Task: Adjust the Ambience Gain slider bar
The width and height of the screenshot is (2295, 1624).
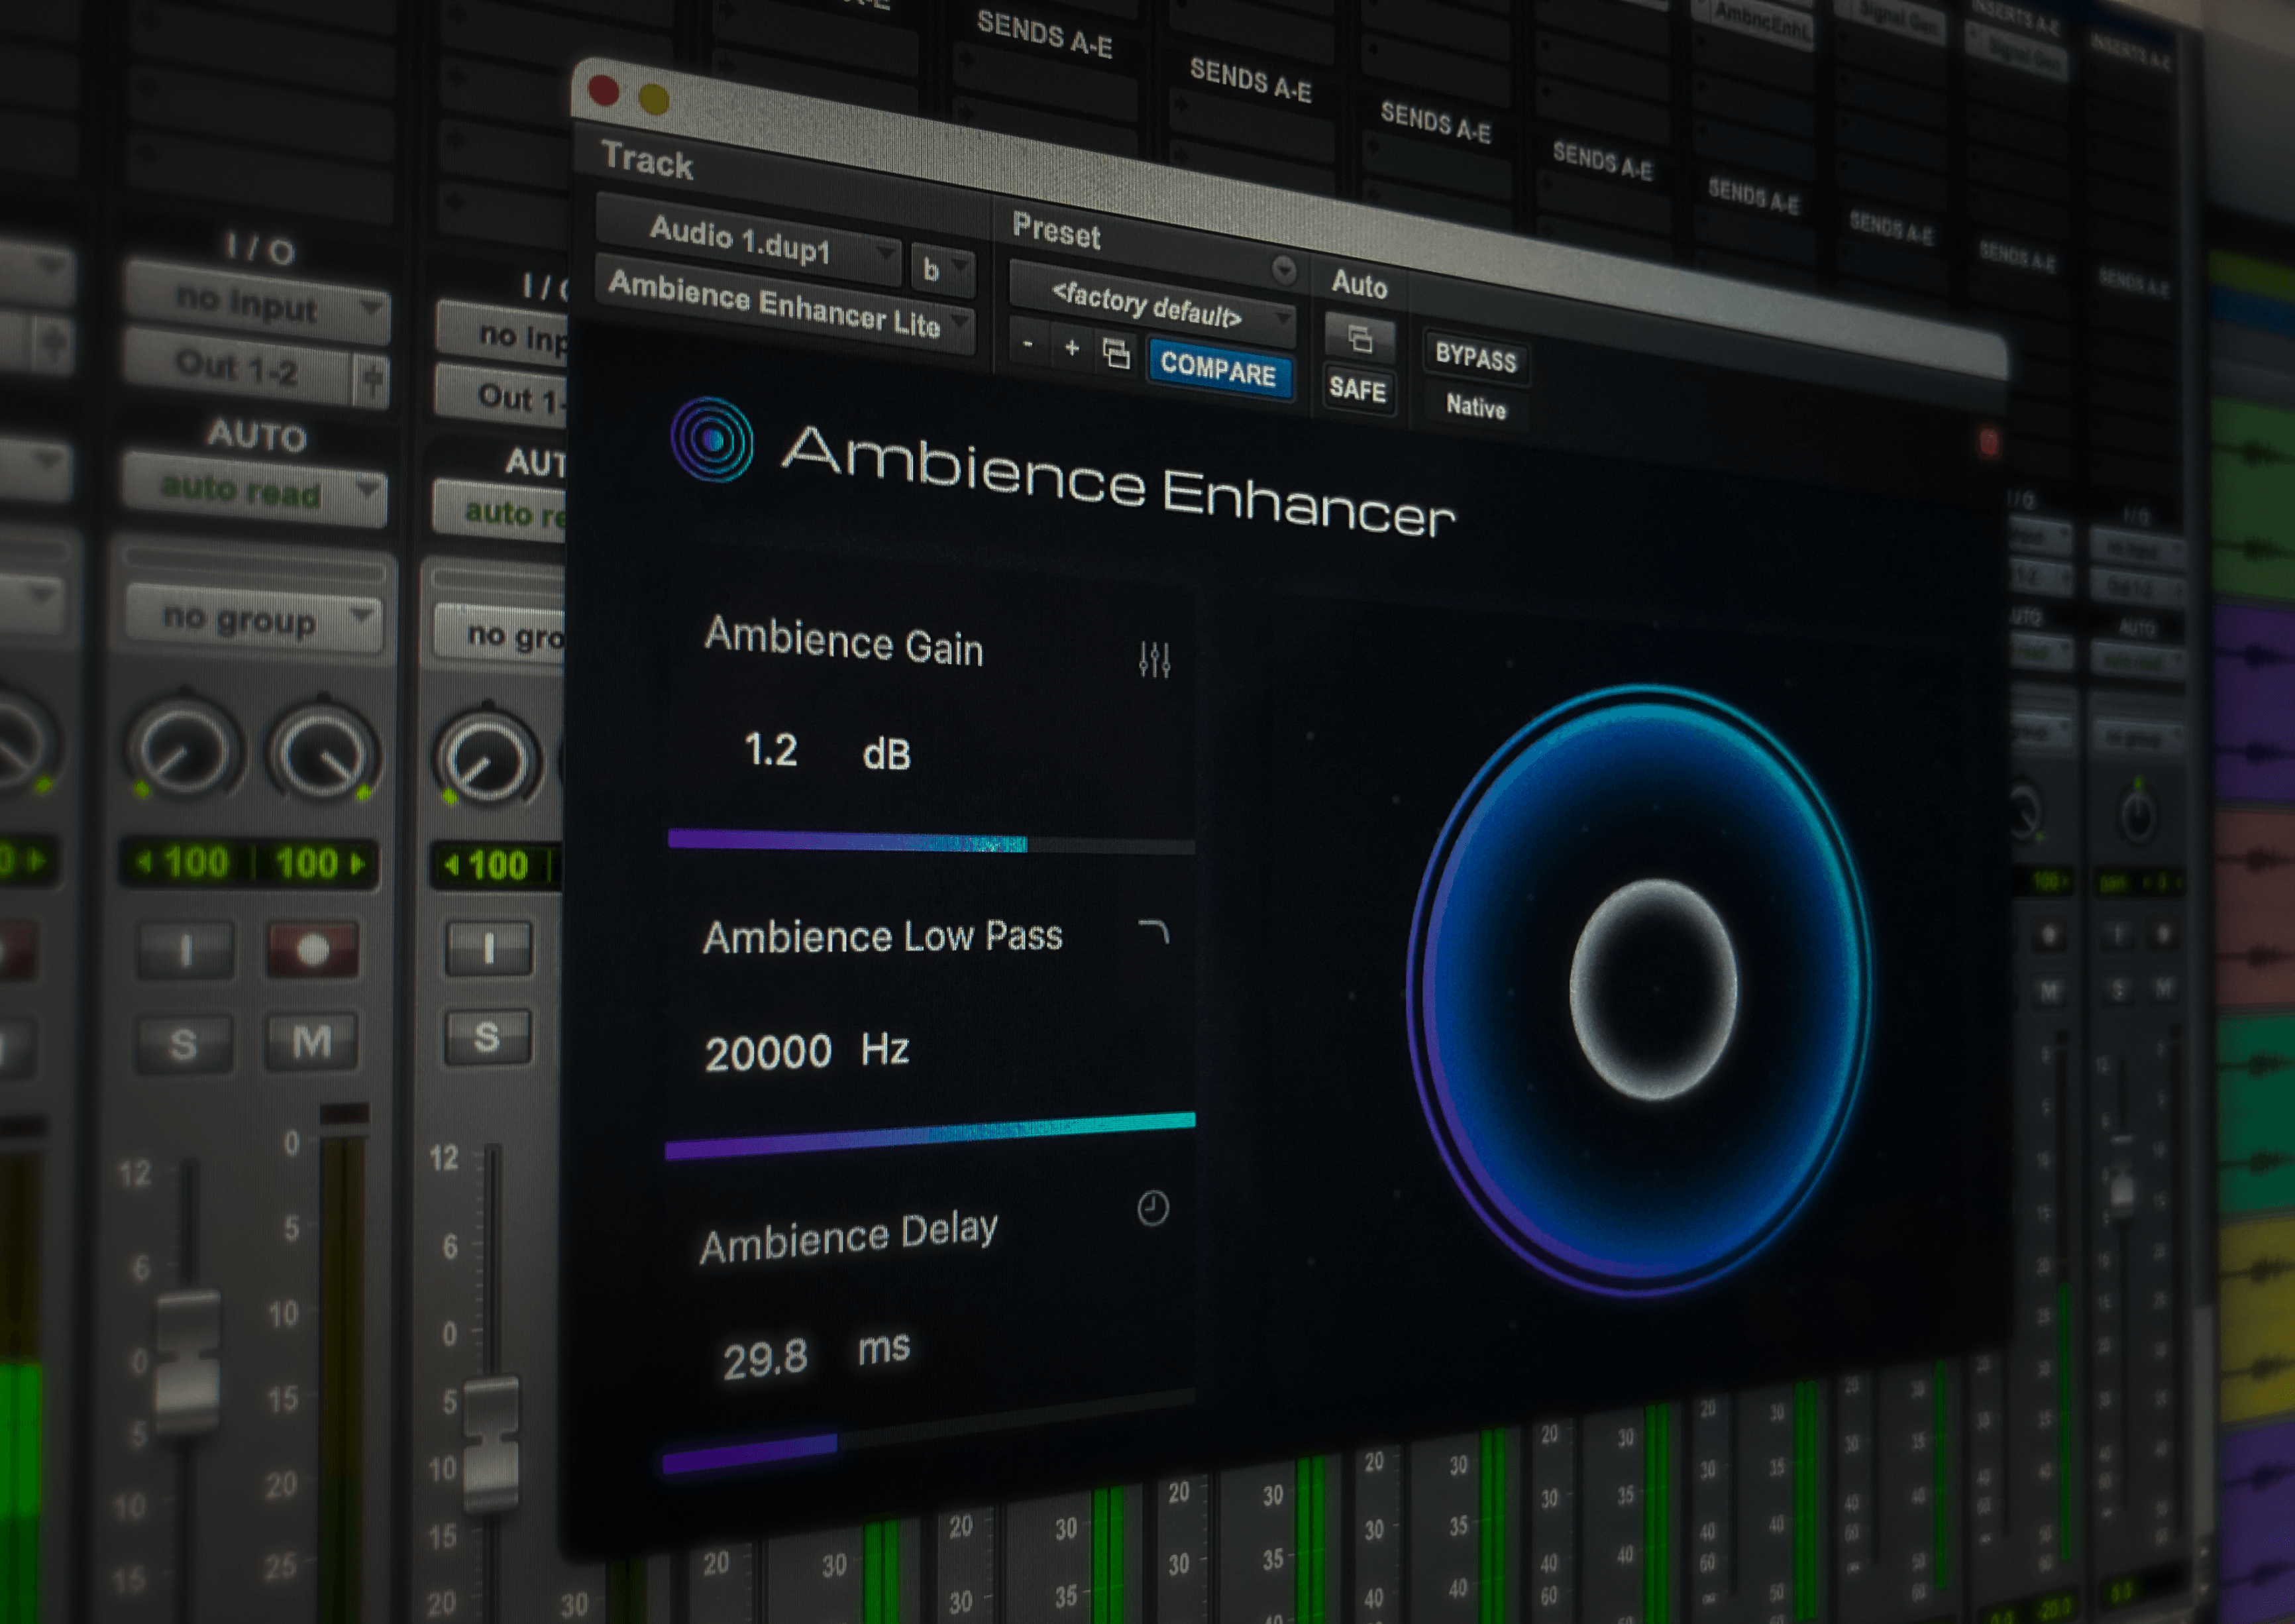Action: tap(931, 842)
